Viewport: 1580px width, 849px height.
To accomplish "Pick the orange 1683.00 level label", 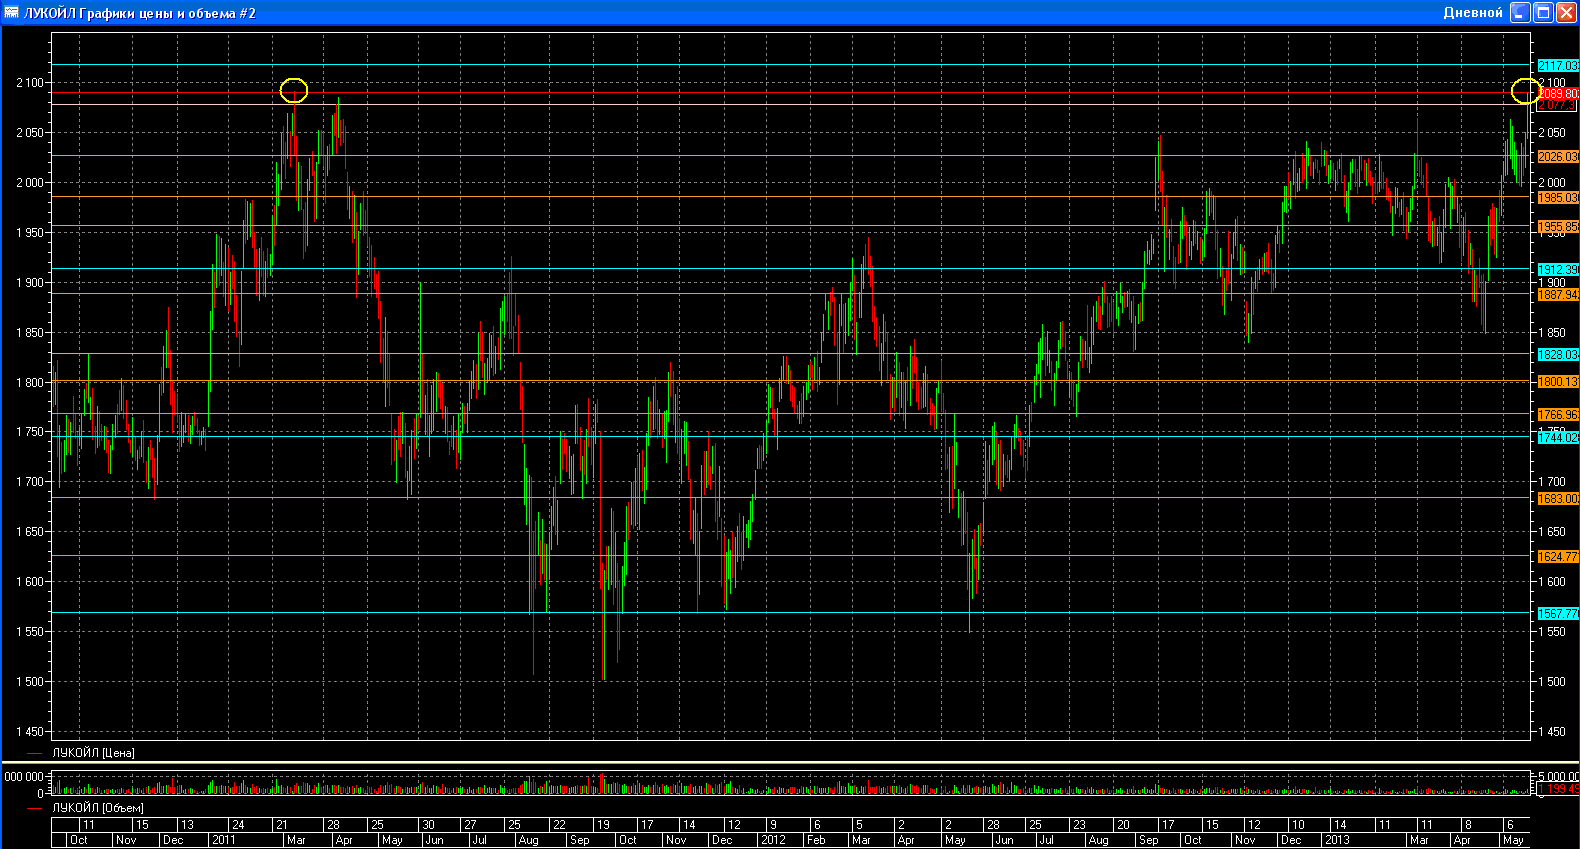I will pos(1557,499).
